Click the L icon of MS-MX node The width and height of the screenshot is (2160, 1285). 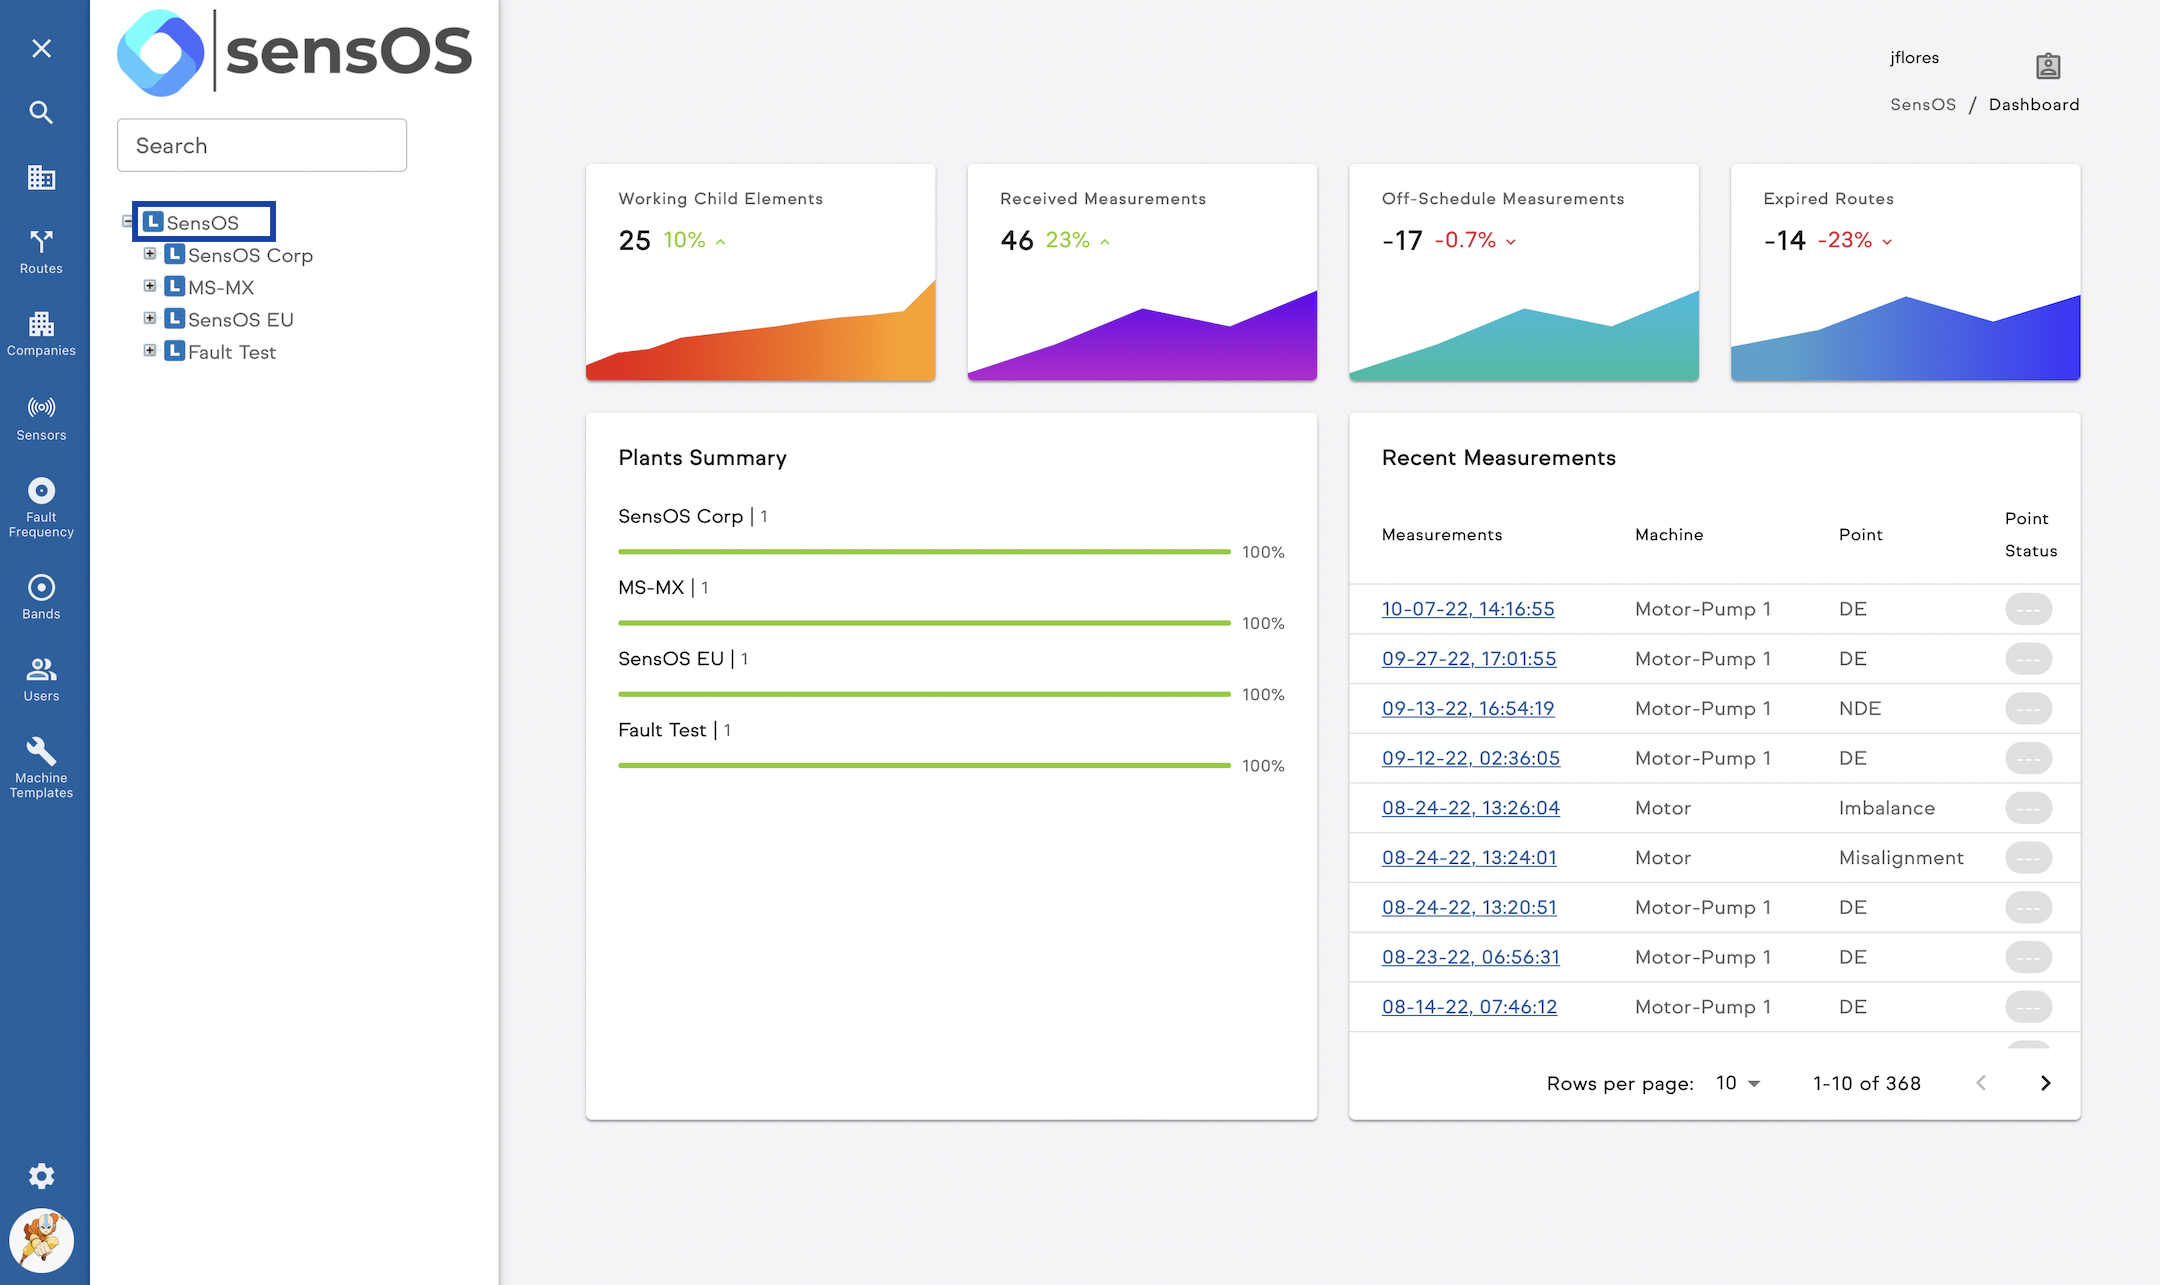coord(174,286)
